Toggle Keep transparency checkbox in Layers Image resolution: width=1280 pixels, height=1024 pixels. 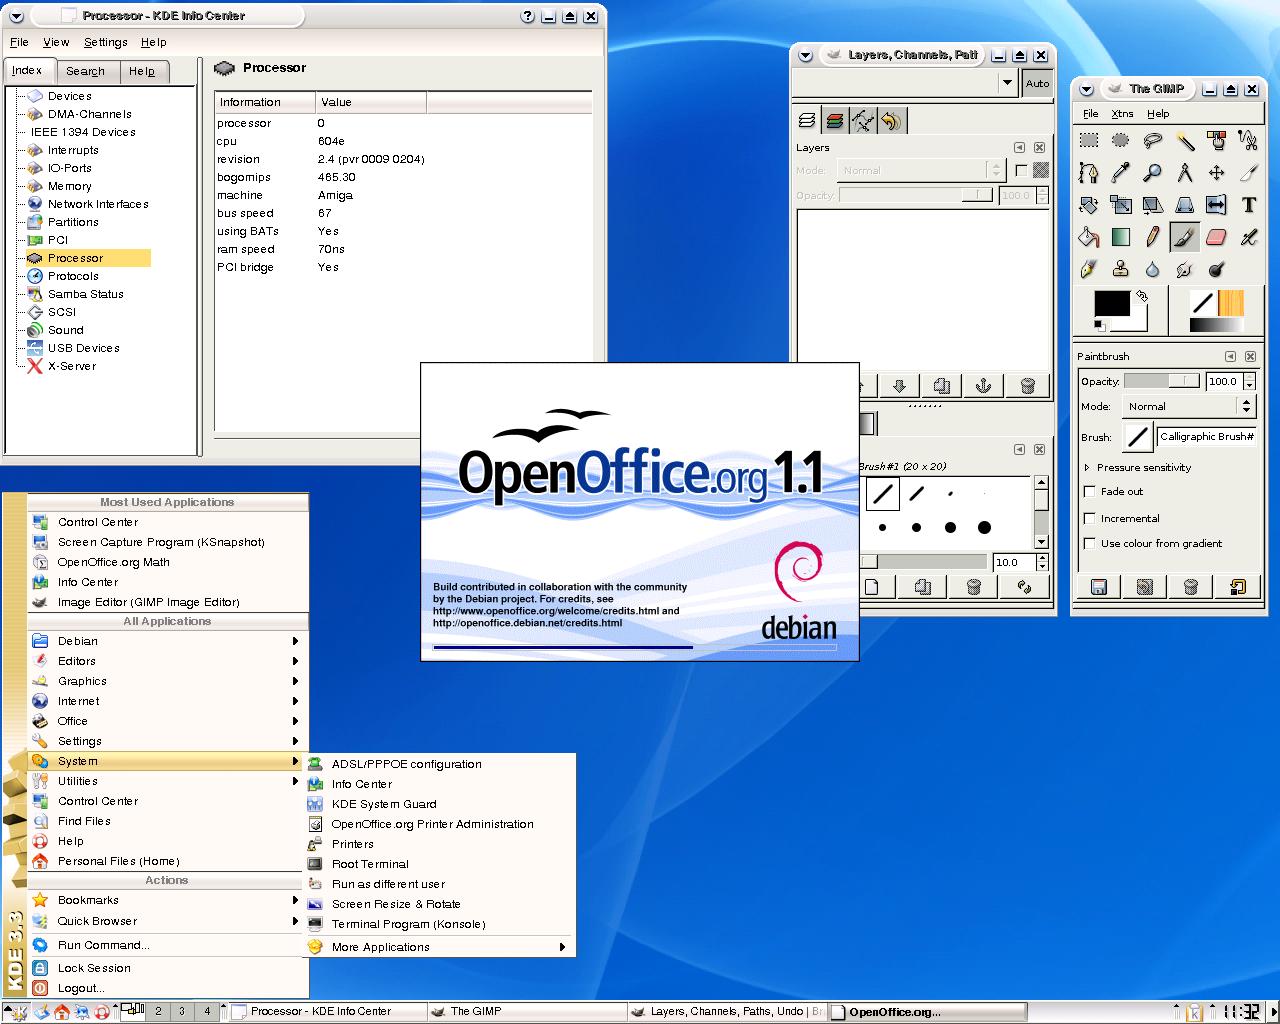coord(1021,170)
